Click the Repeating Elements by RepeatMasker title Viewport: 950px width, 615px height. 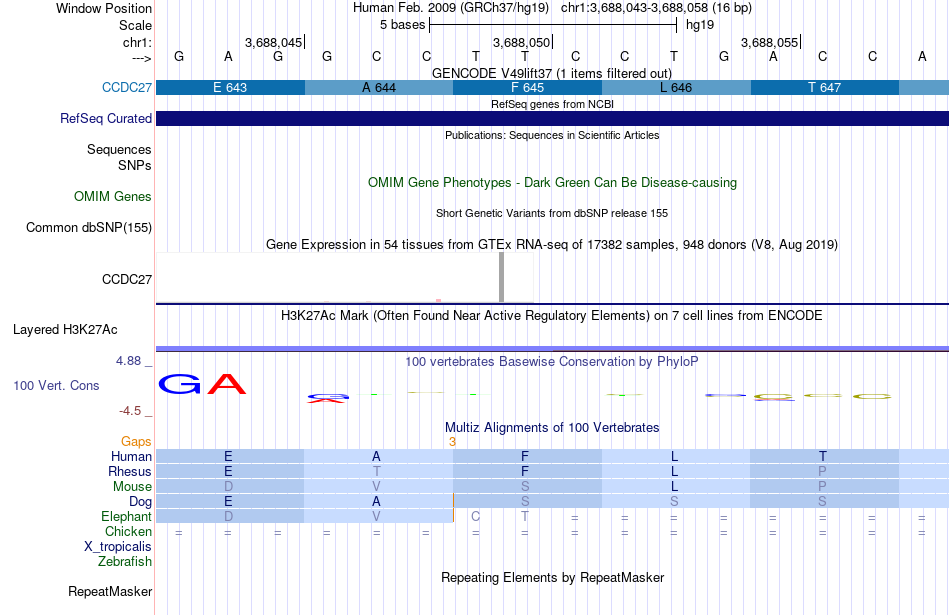(x=552, y=577)
